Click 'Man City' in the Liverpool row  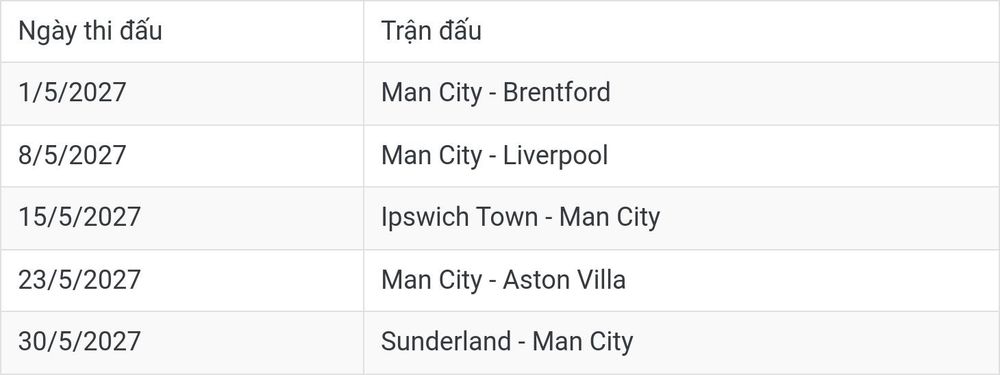(432, 156)
